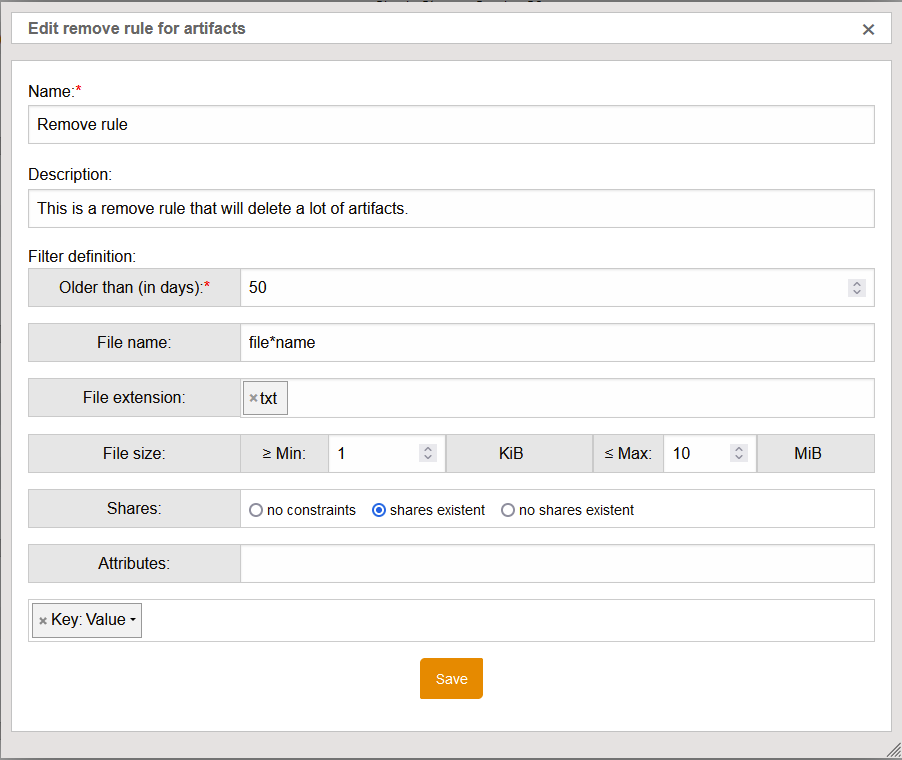
Task: Click the Max file size spinner
Action: pos(739,453)
